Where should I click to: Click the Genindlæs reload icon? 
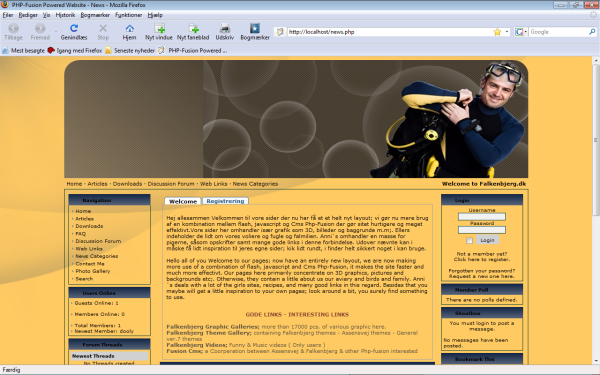(x=74, y=28)
